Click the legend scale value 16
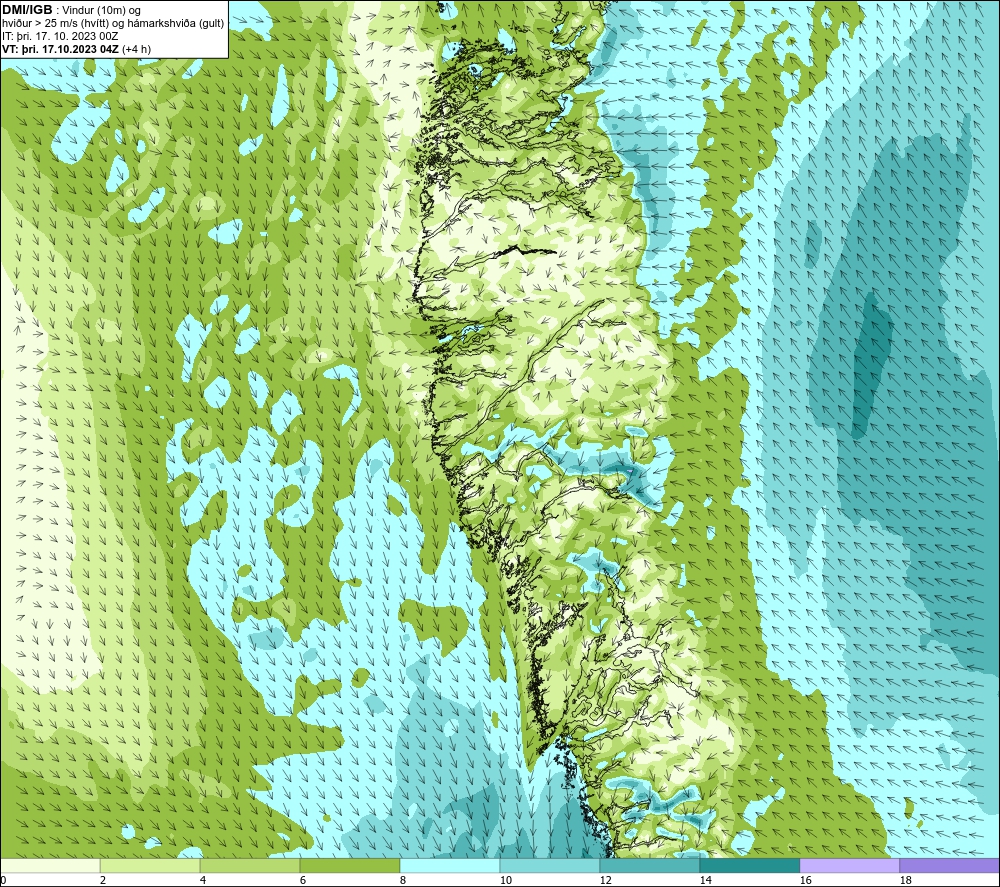1000x887 pixels. 805,881
